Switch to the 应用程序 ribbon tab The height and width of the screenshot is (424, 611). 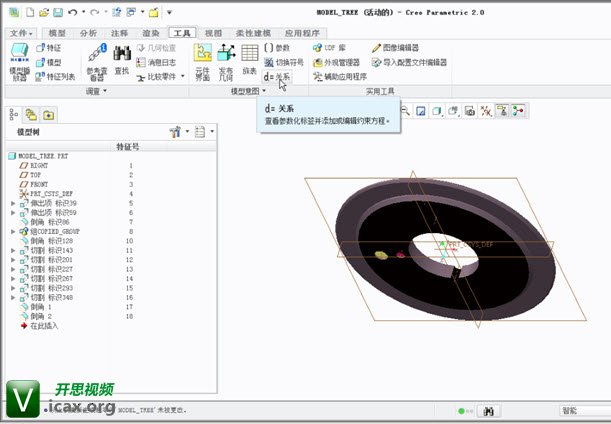302,33
